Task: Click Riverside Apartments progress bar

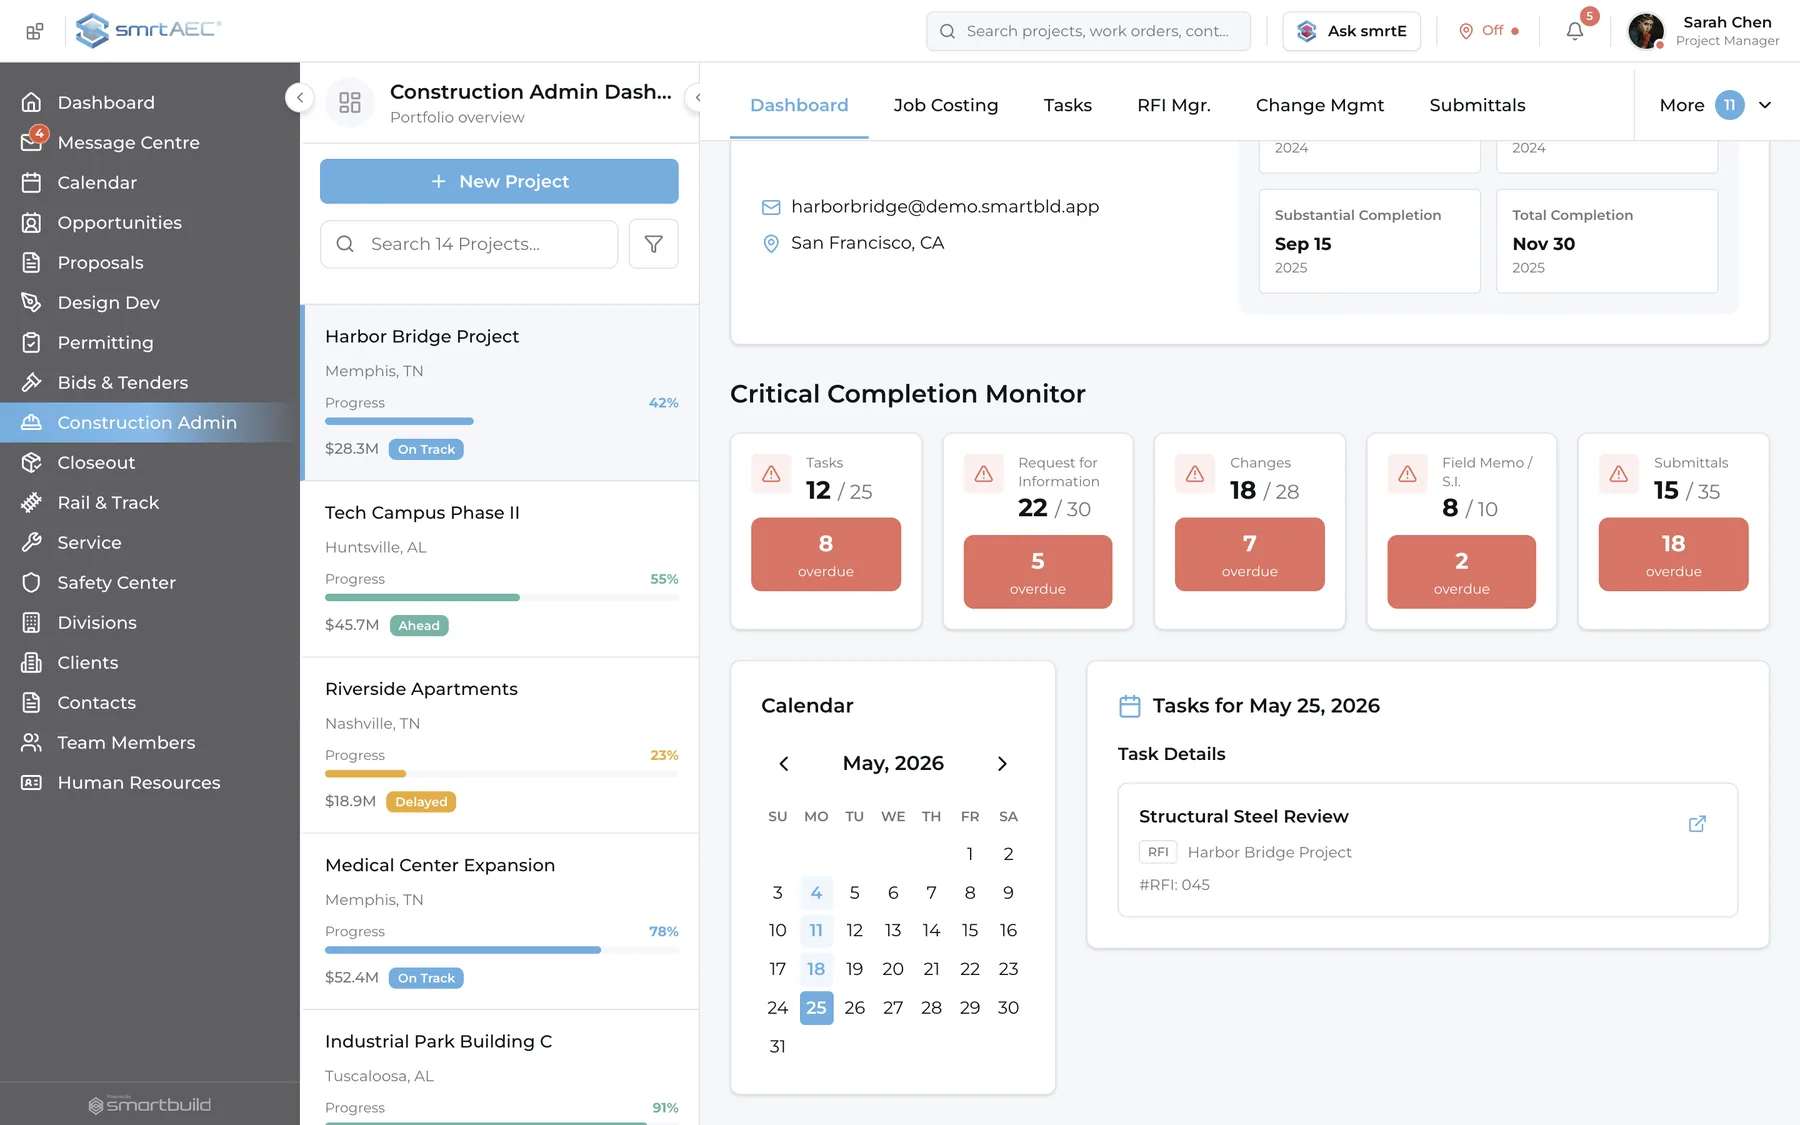Action: [x=501, y=773]
